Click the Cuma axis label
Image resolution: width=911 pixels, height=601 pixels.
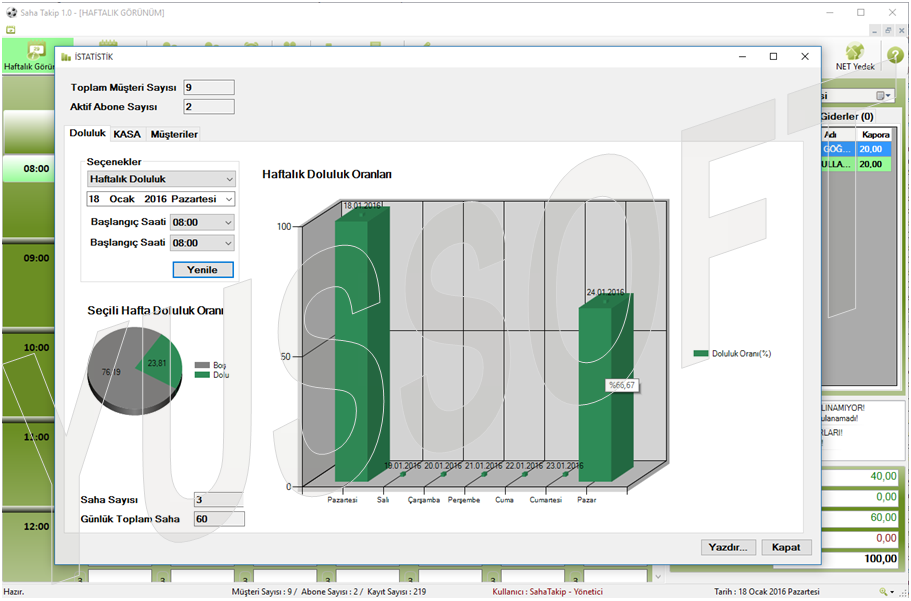tap(504, 500)
